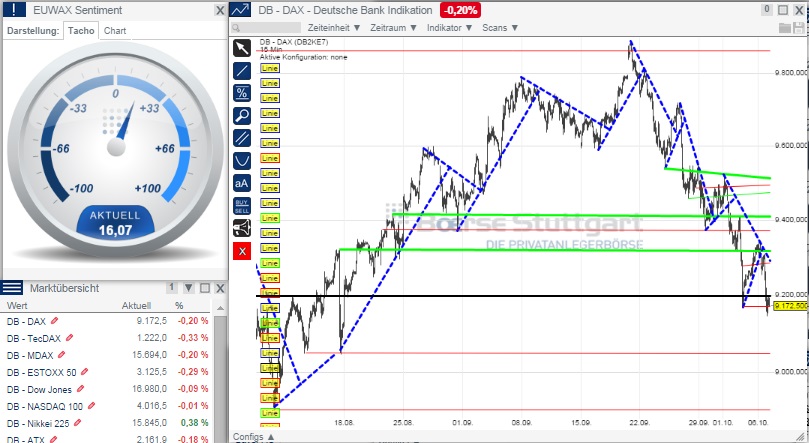
Task: Select the DB - NASDAQ 100 row
Action: tap(107, 406)
